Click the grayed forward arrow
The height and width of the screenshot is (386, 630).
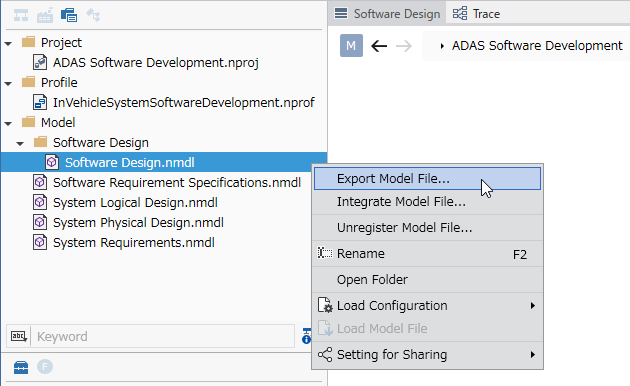tap(404, 46)
